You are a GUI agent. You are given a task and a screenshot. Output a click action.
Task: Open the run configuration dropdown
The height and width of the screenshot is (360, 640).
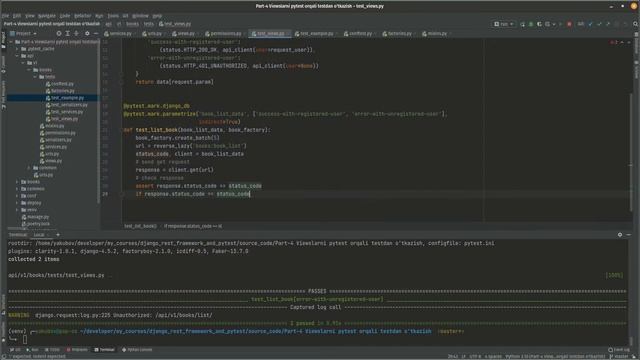tap(504, 24)
